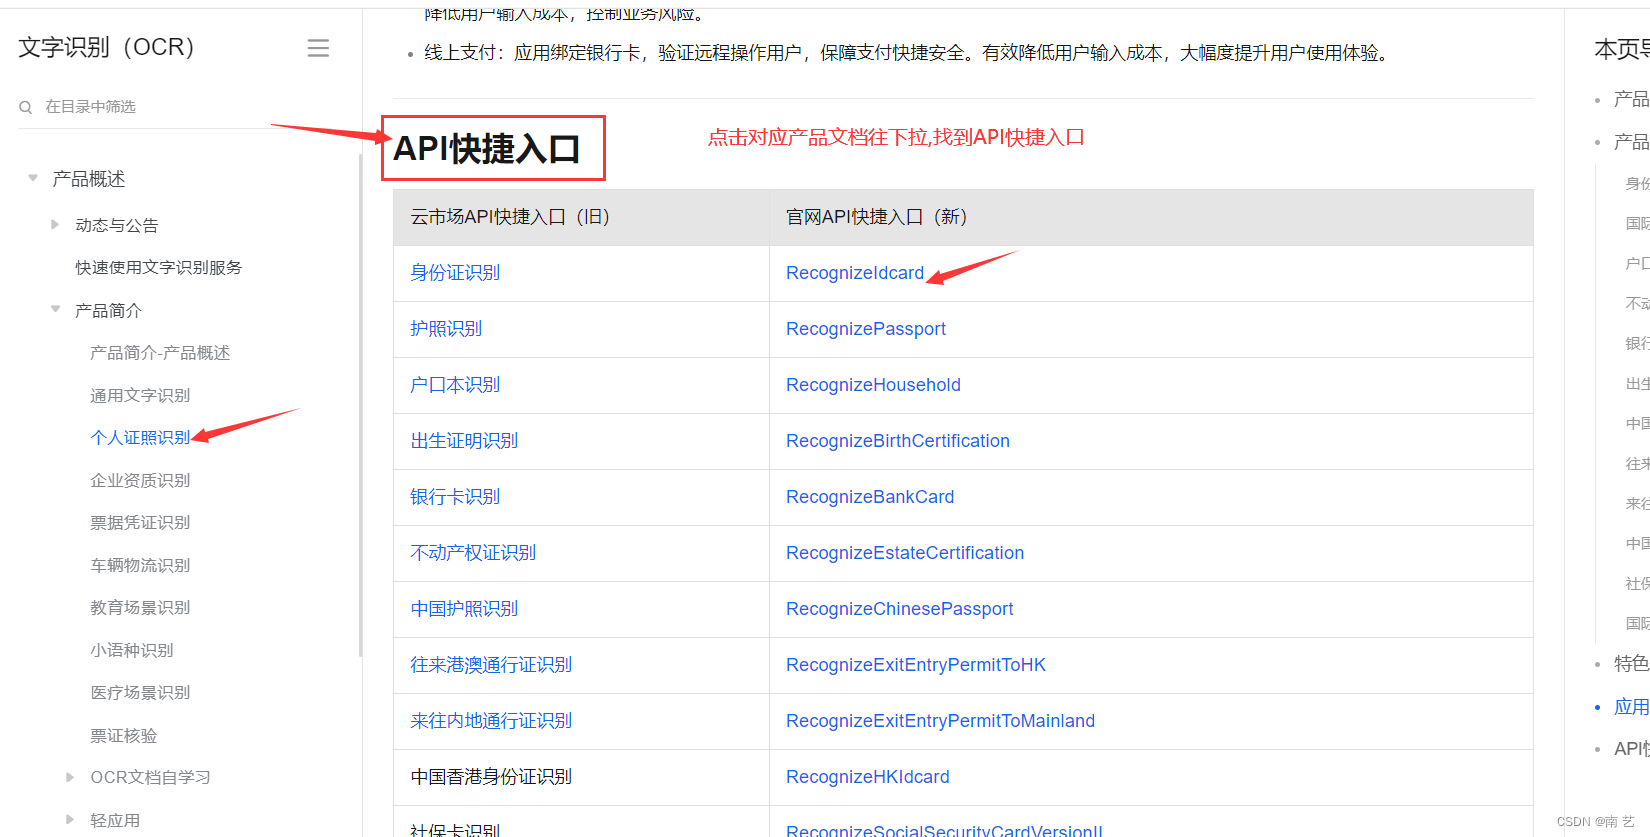Expand the 动态与公告 tree node

pos(55,225)
